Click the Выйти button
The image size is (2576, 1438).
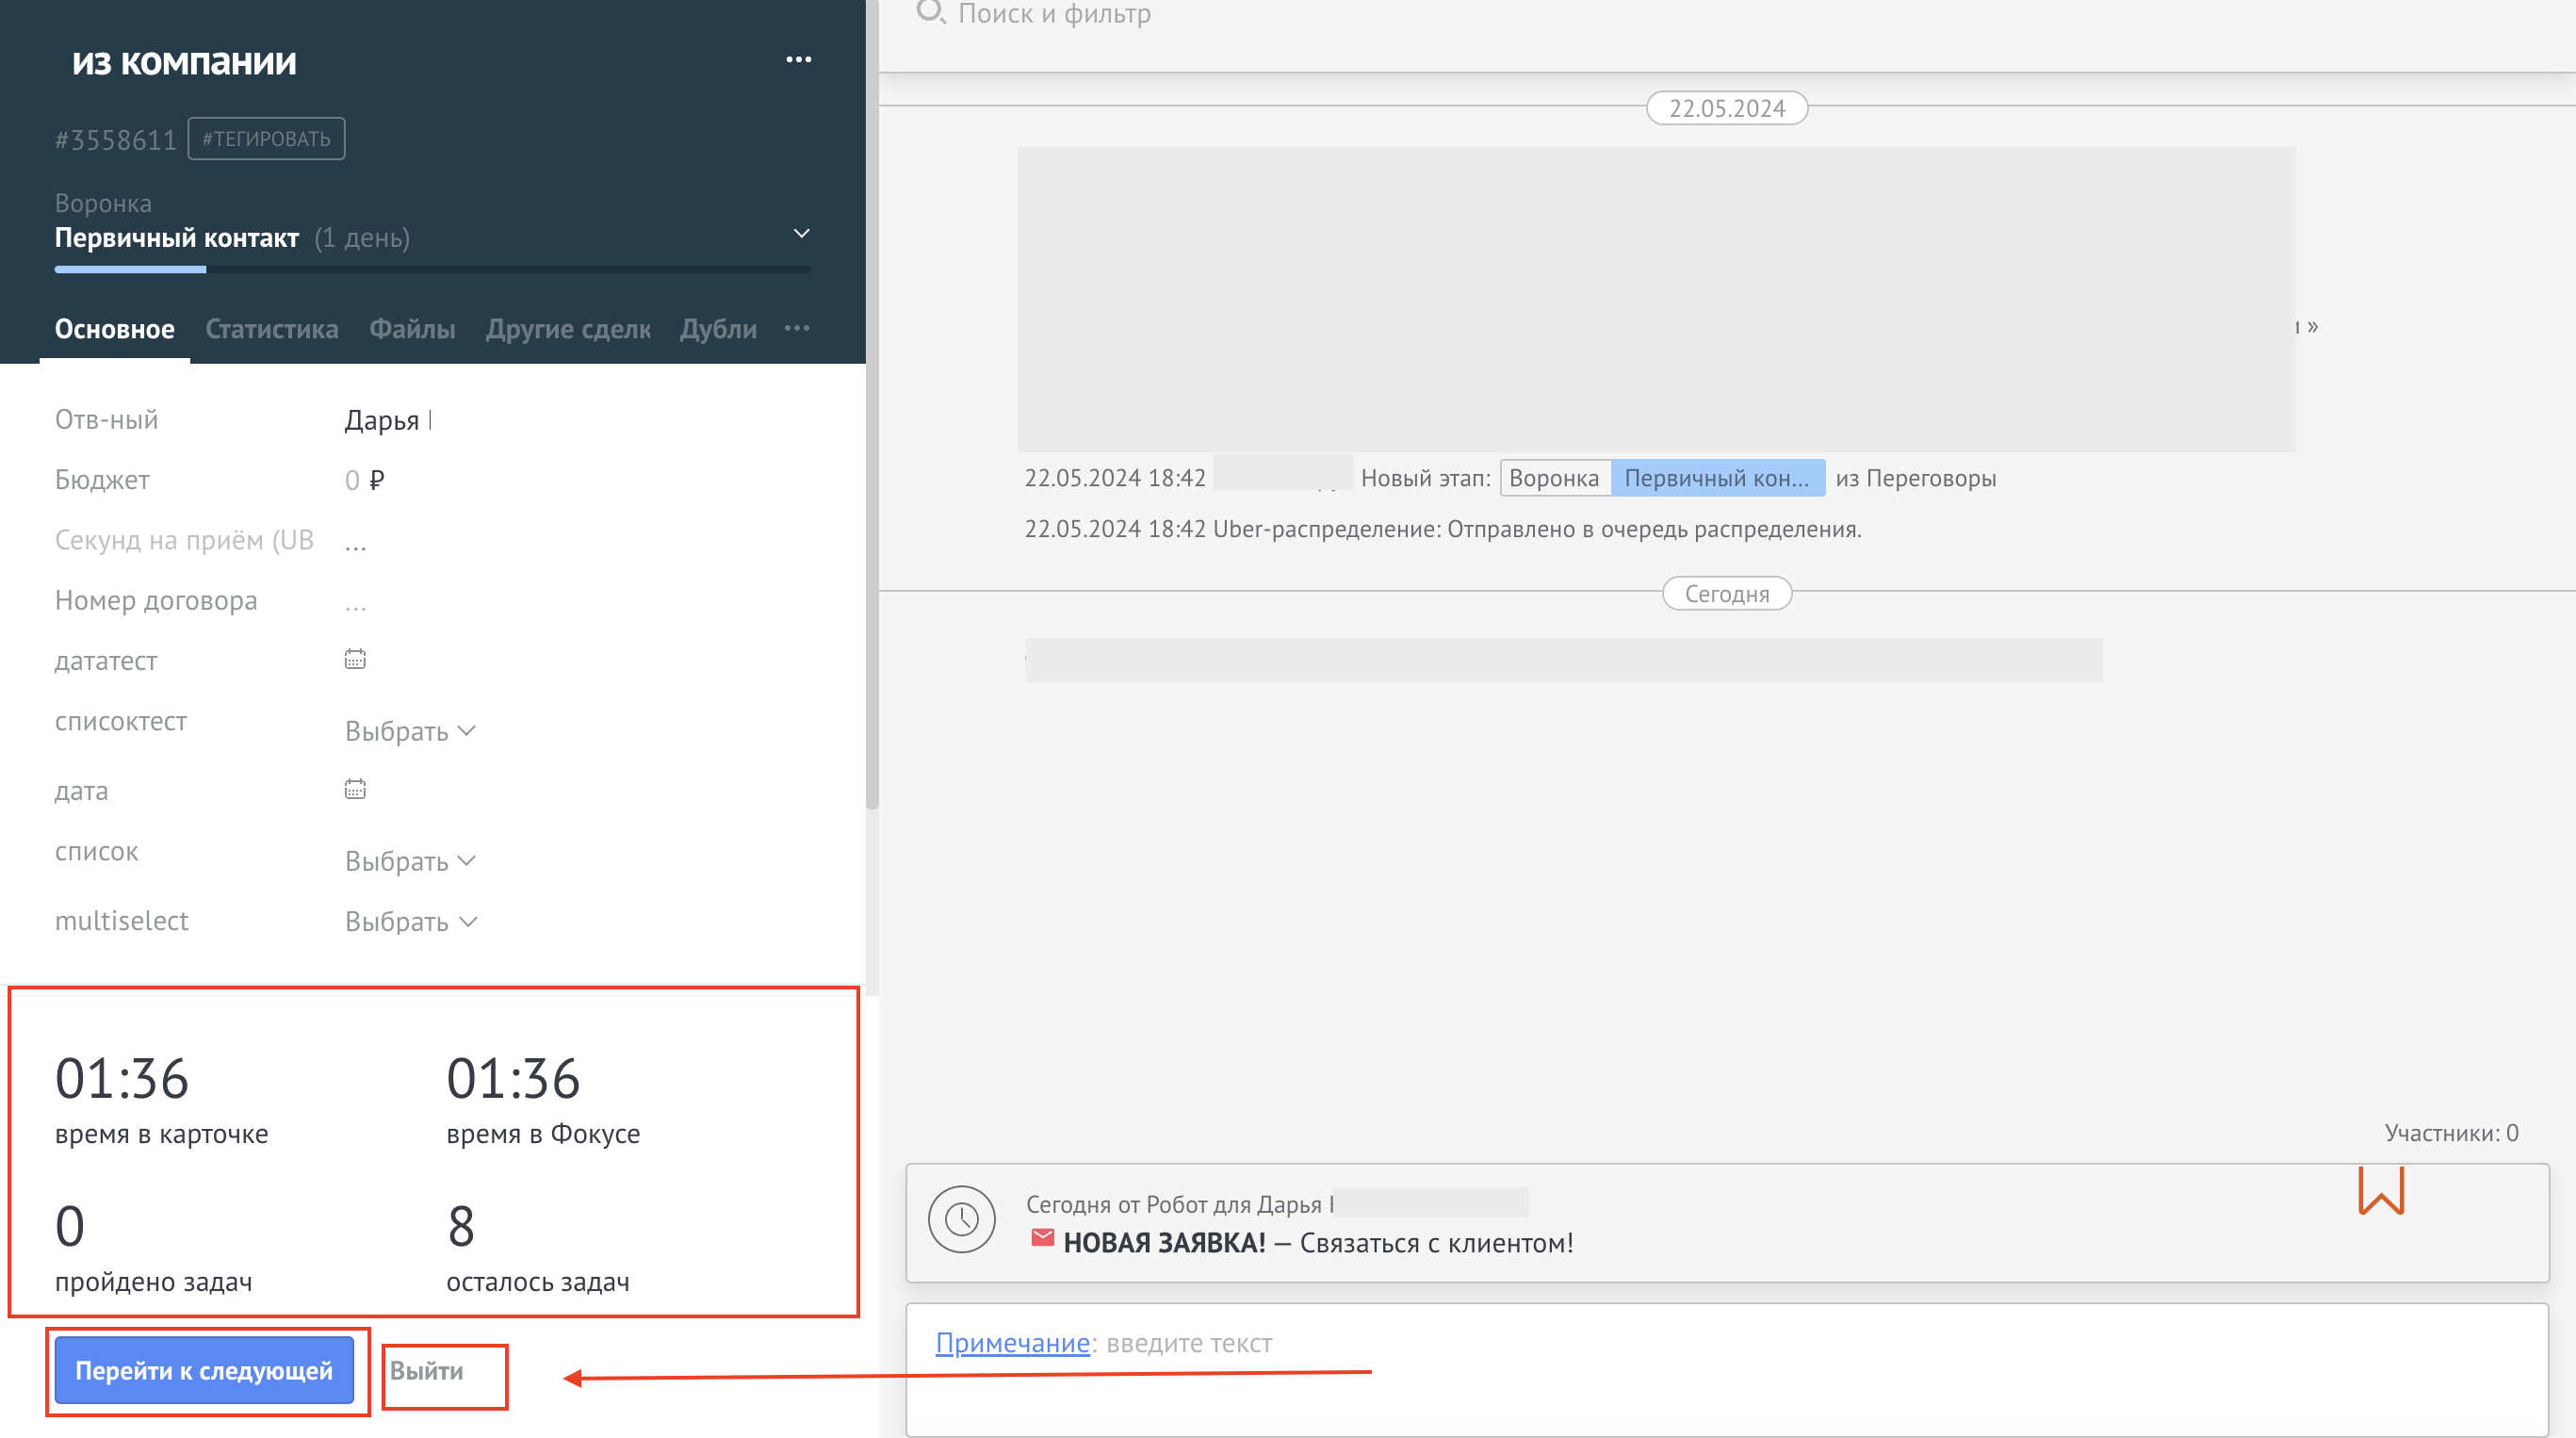[427, 1371]
